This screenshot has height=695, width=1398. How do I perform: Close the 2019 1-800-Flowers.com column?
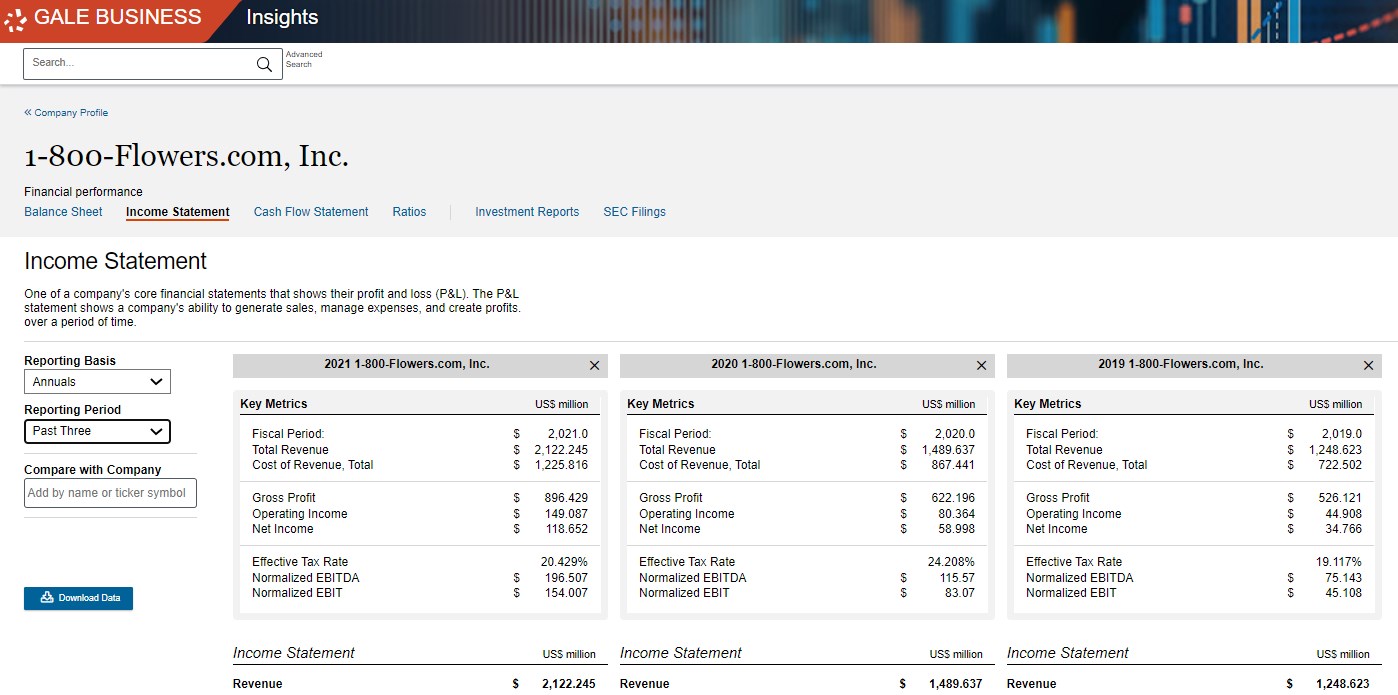1368,366
